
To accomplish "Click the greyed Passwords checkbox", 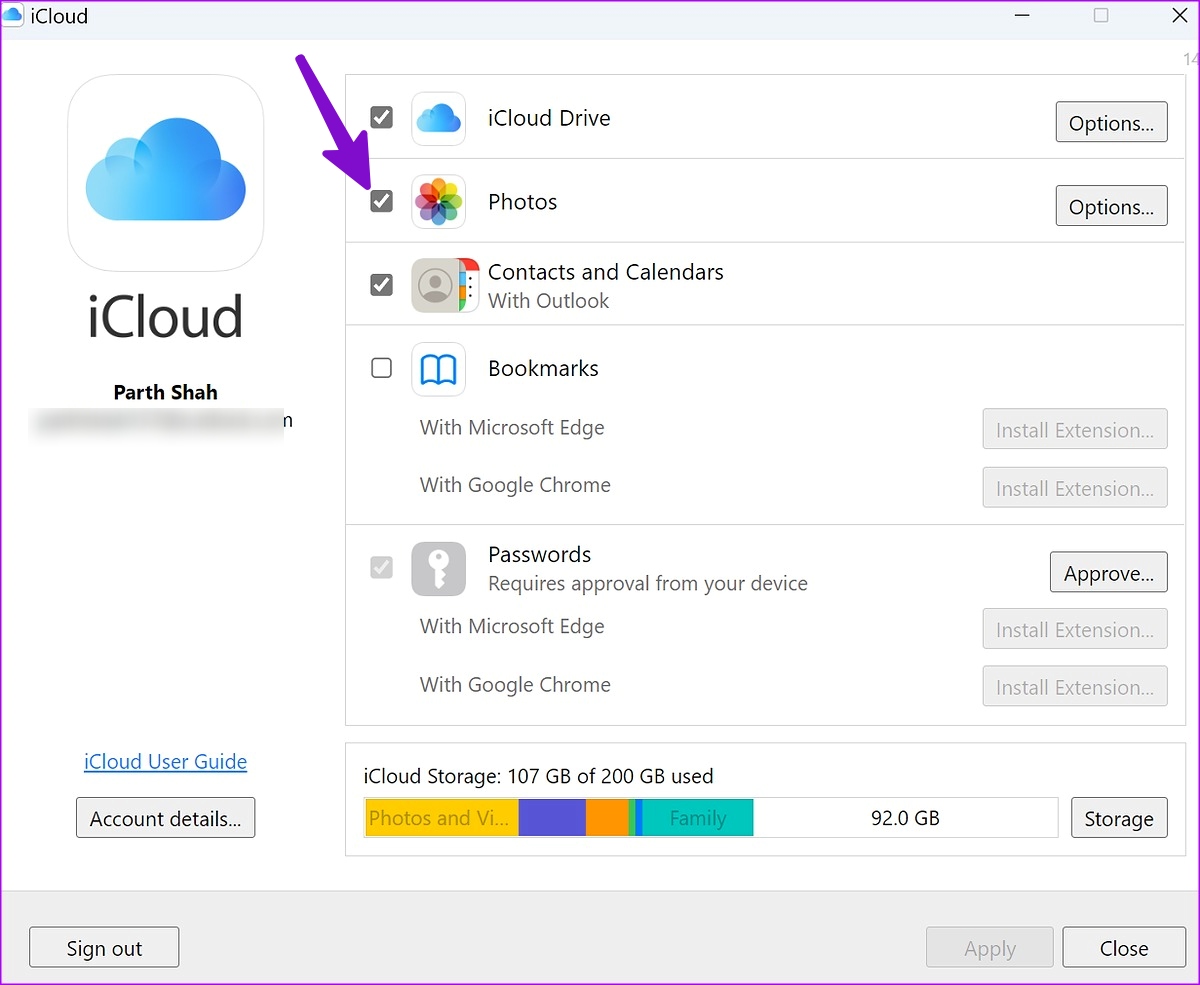I will [x=381, y=568].
